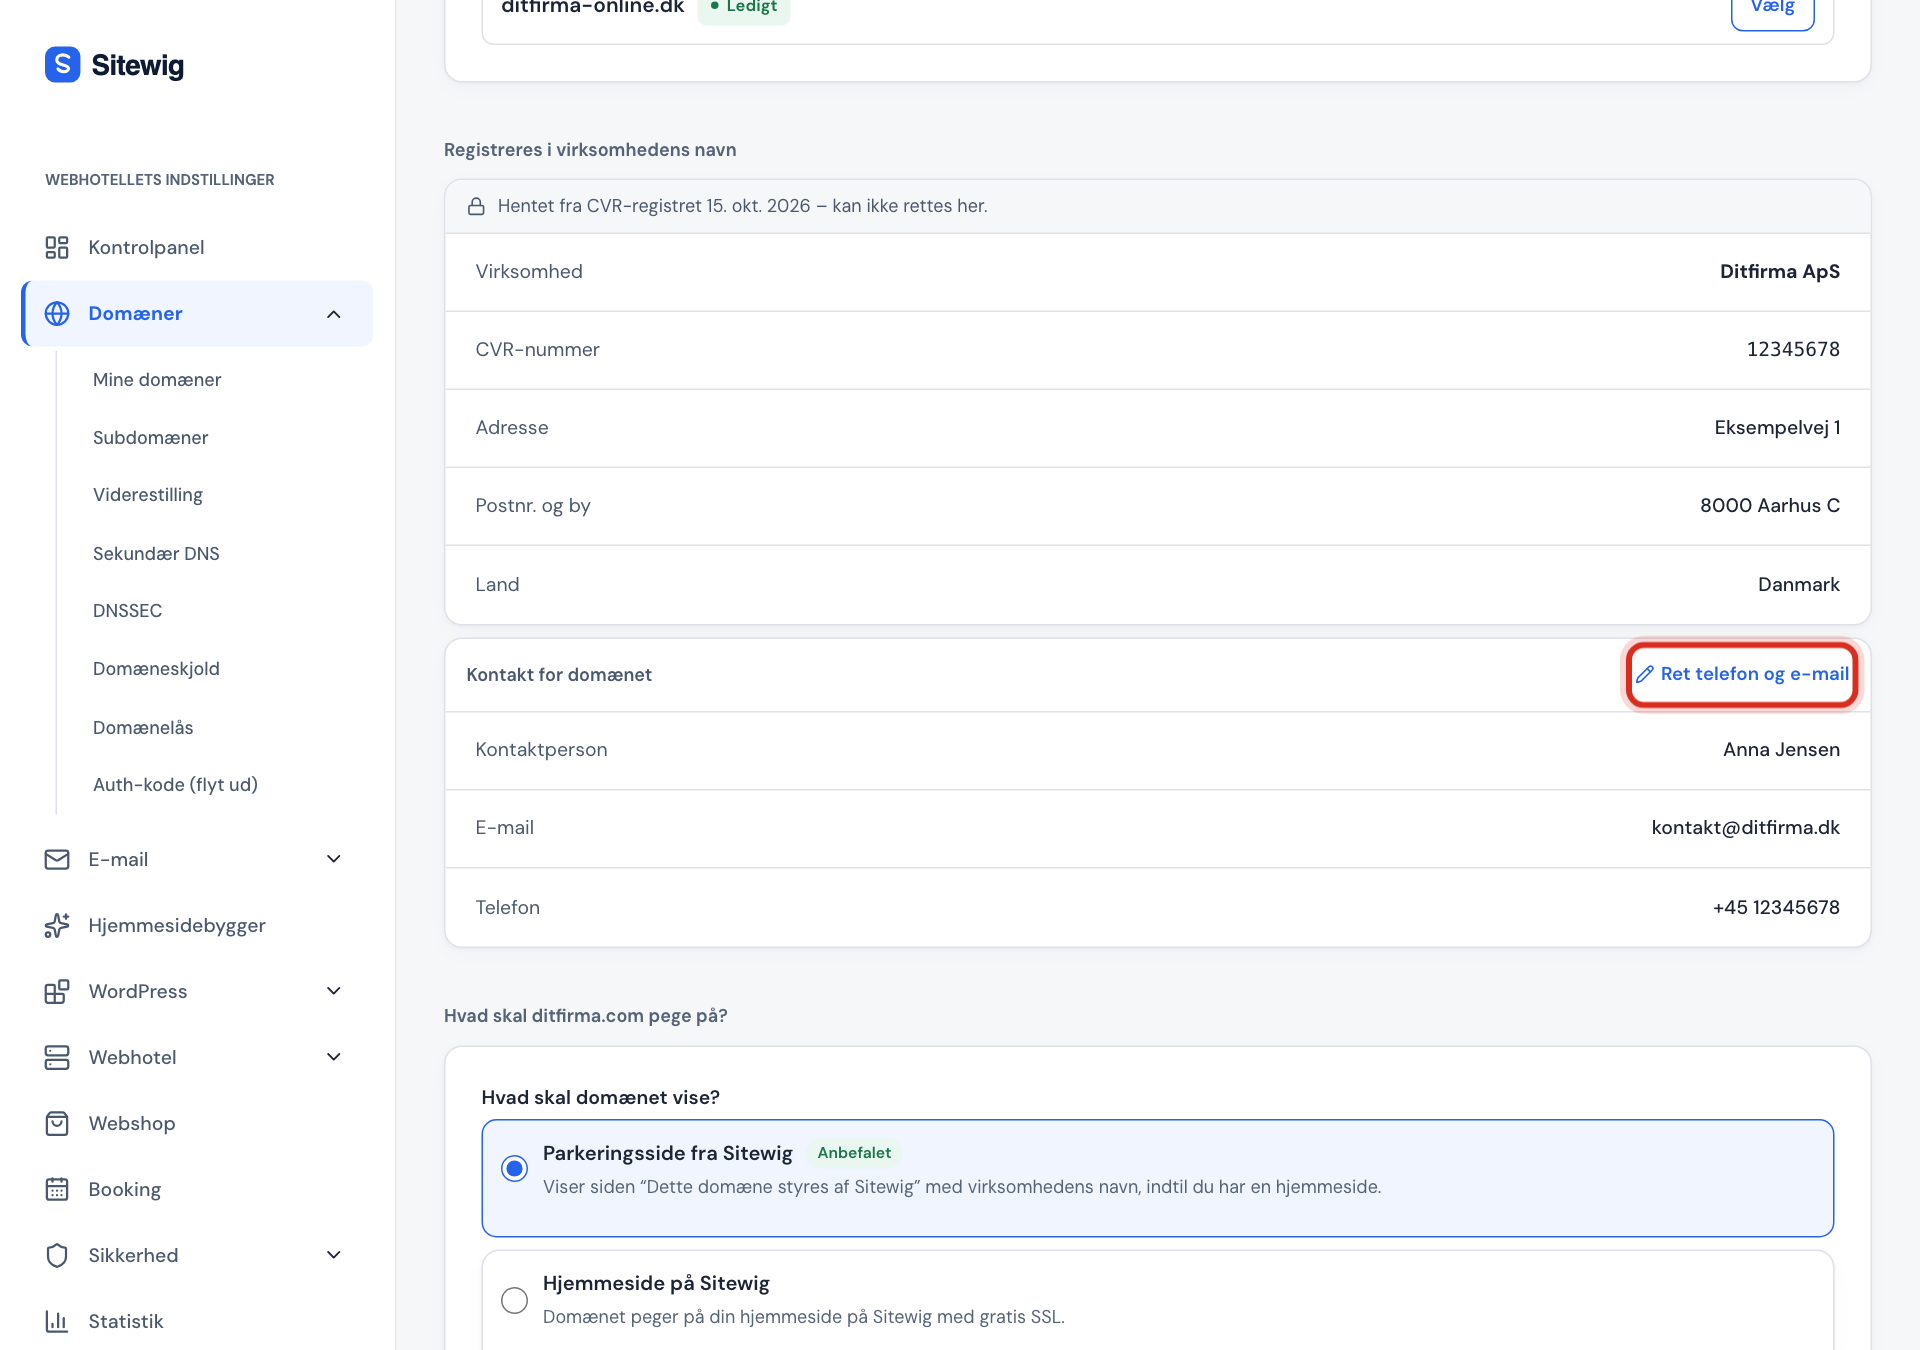Click the Statistik bar chart icon
The width and height of the screenshot is (1920, 1350).
pyautogui.click(x=57, y=1321)
